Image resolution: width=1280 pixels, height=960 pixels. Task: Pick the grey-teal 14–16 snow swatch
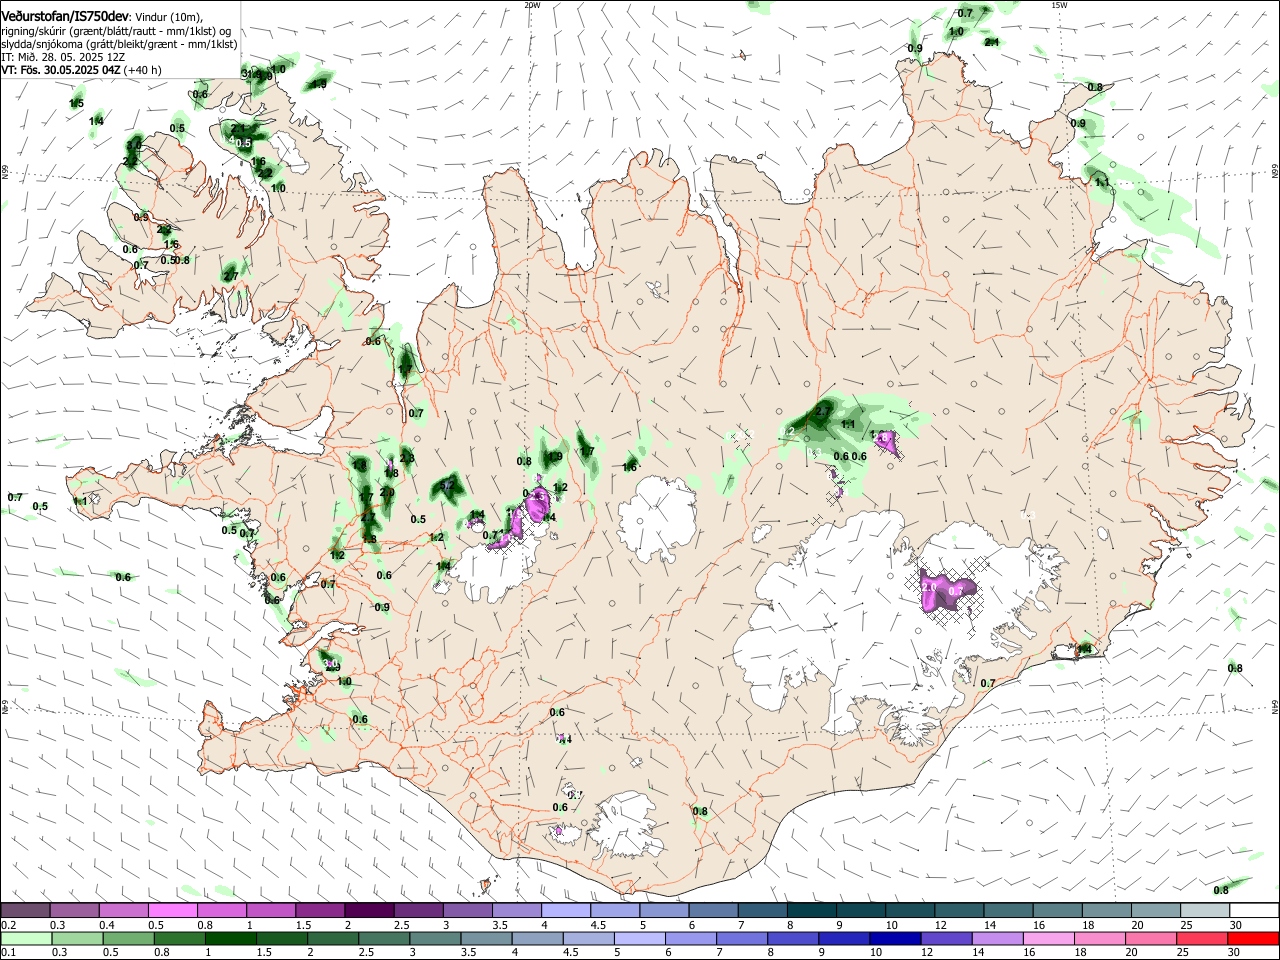[1008, 911]
